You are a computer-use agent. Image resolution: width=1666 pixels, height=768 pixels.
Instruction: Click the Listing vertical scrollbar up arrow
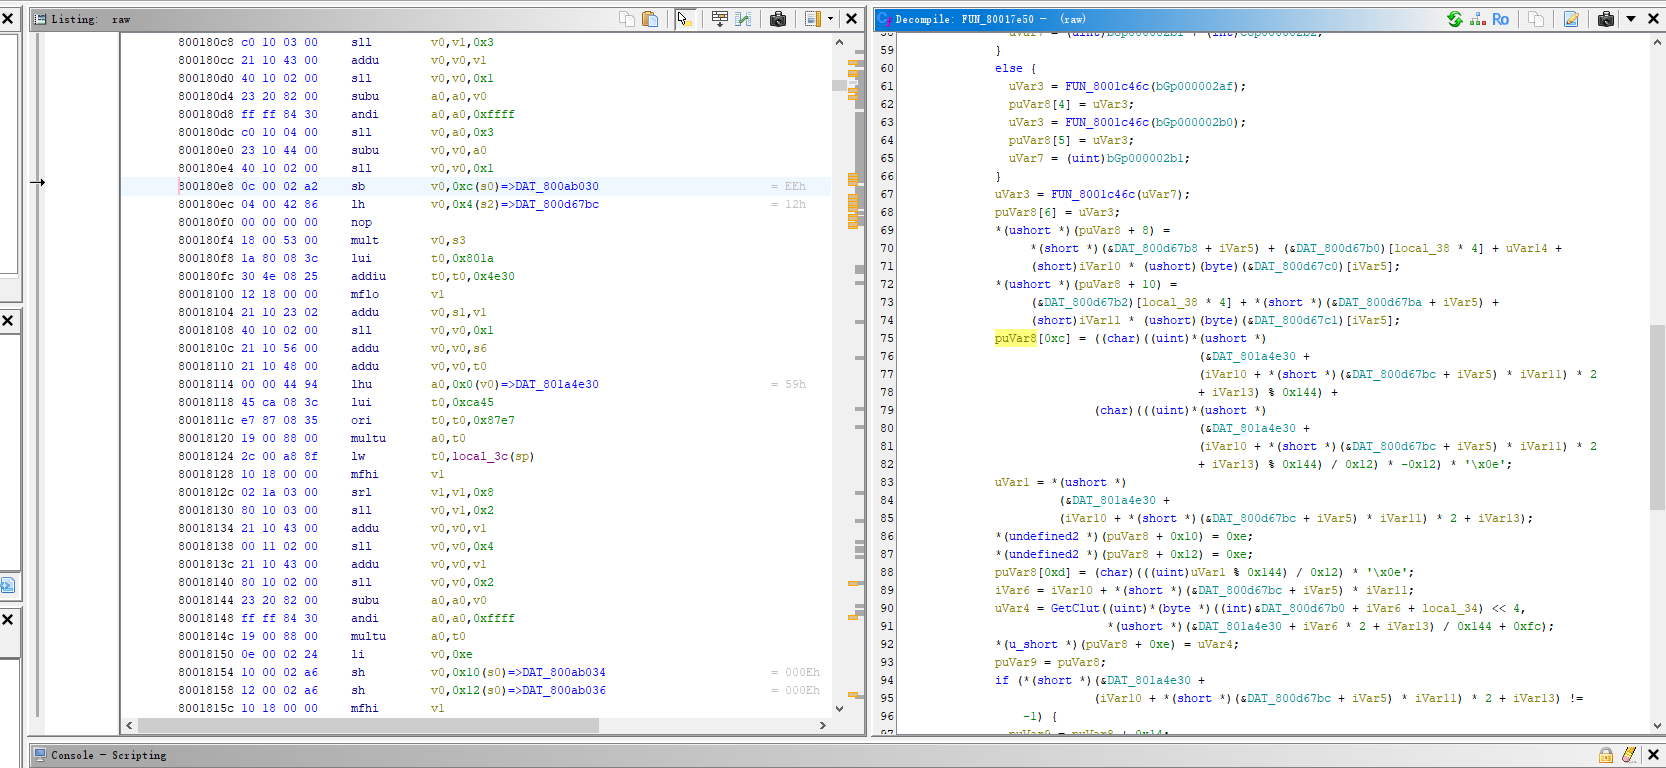pos(839,43)
